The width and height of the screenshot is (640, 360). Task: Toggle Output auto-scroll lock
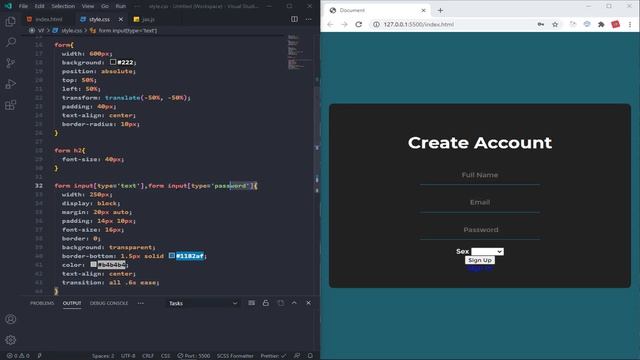click(266, 303)
